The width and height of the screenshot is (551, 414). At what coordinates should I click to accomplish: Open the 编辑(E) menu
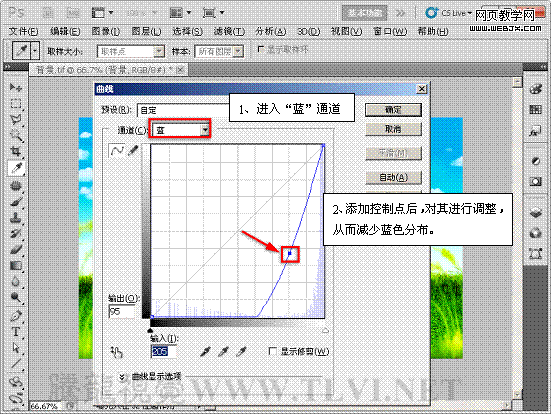pos(65,32)
